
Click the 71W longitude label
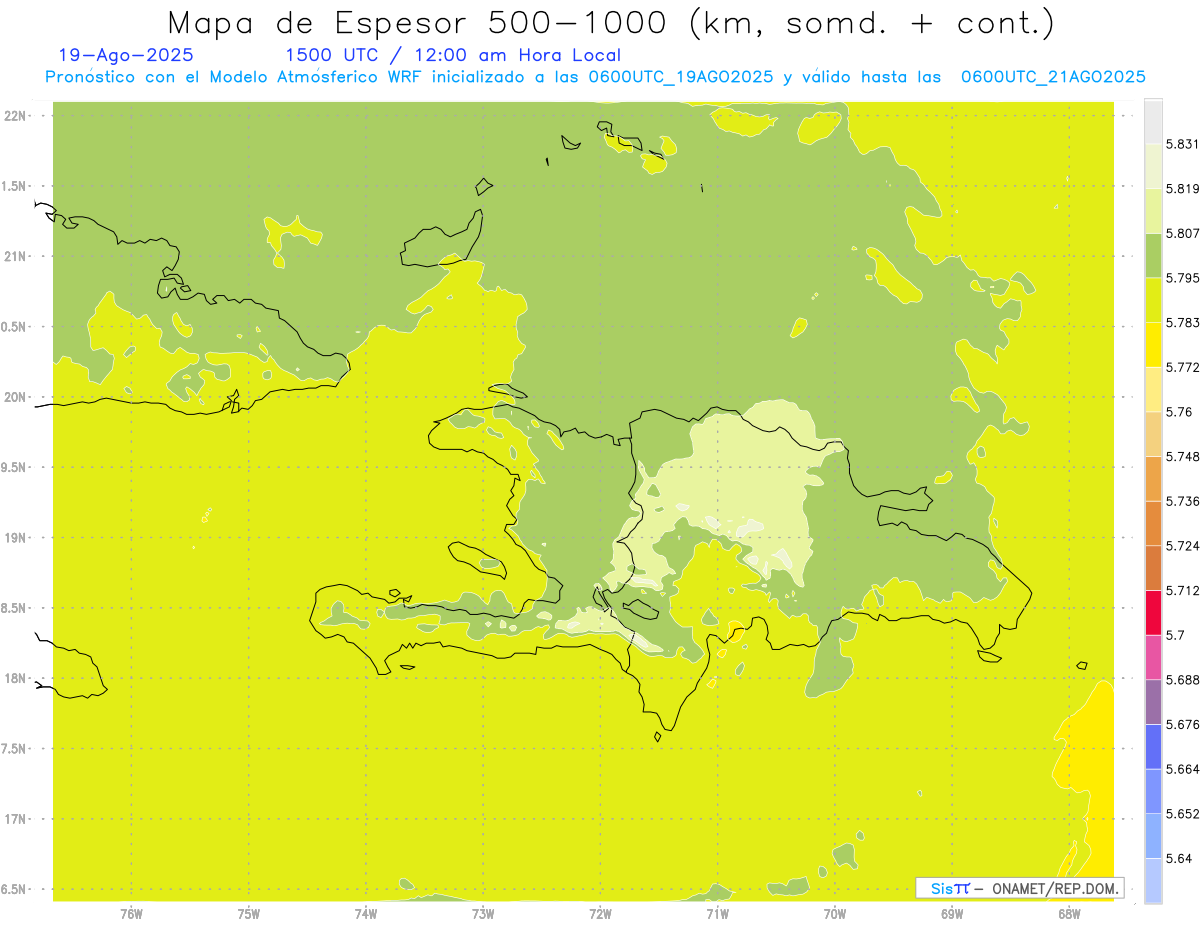click(717, 913)
